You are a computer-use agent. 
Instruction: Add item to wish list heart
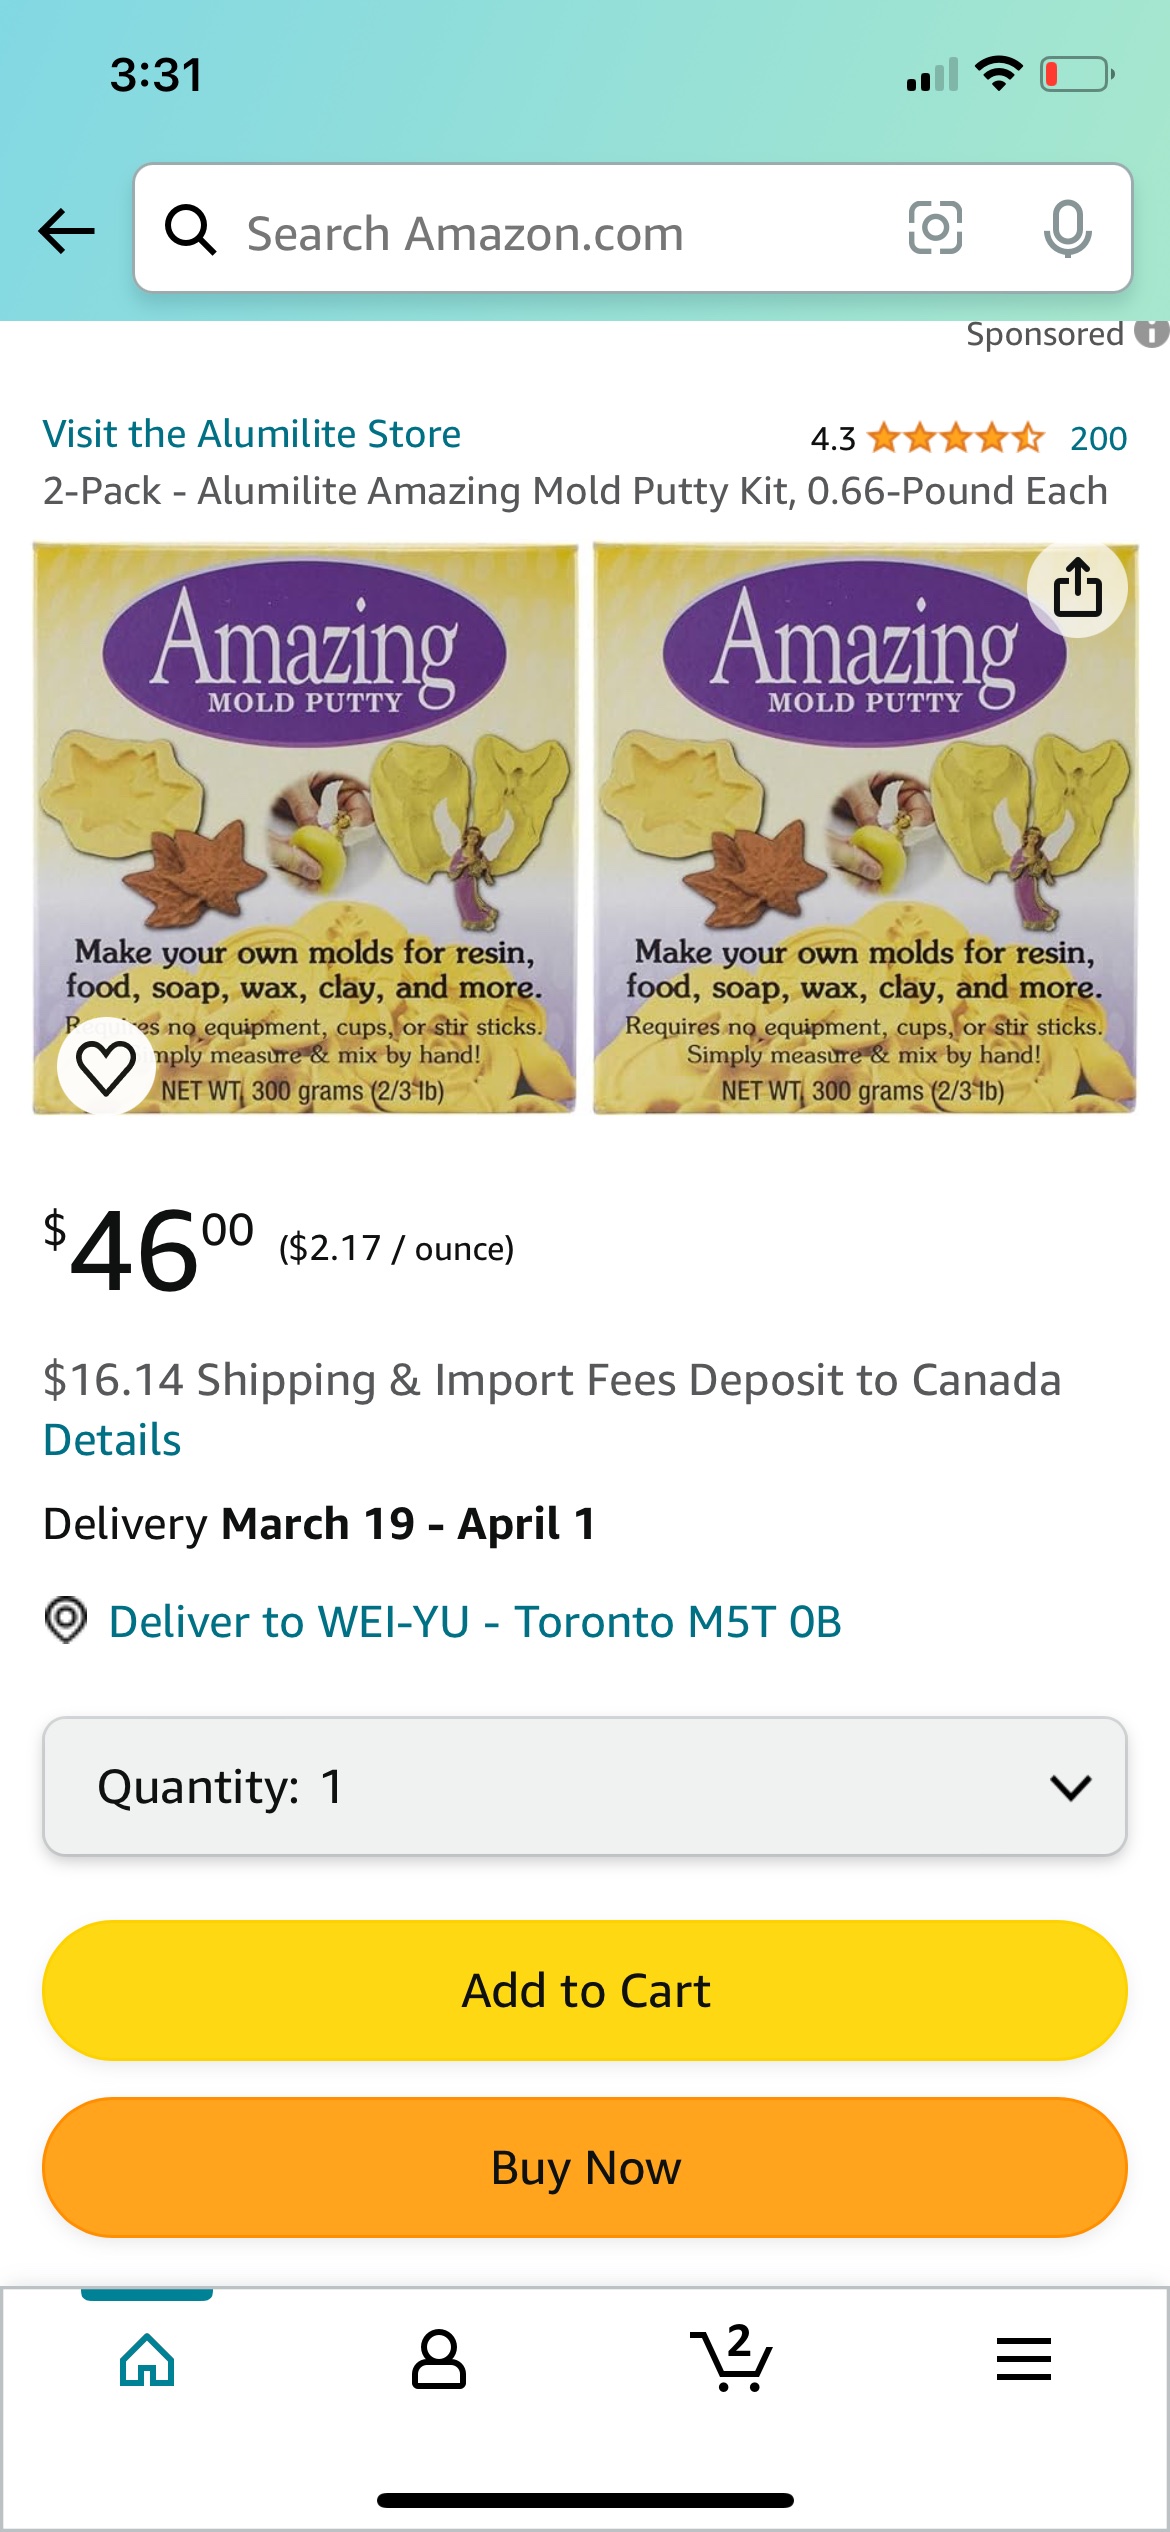point(106,1067)
